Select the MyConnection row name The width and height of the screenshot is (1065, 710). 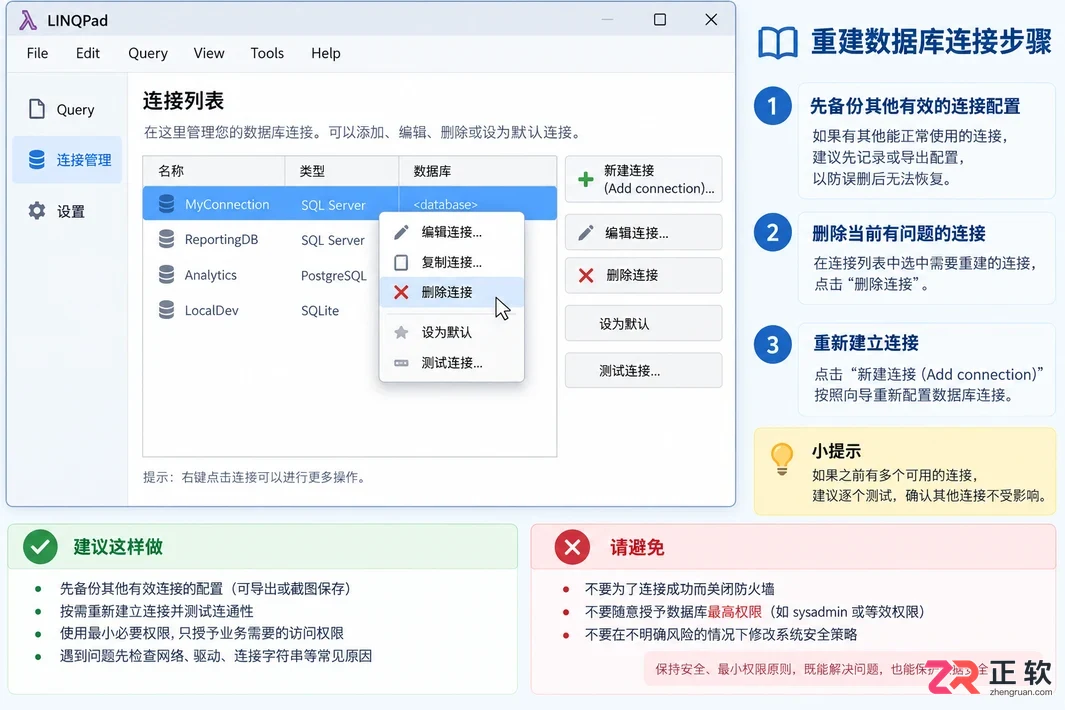(x=227, y=204)
